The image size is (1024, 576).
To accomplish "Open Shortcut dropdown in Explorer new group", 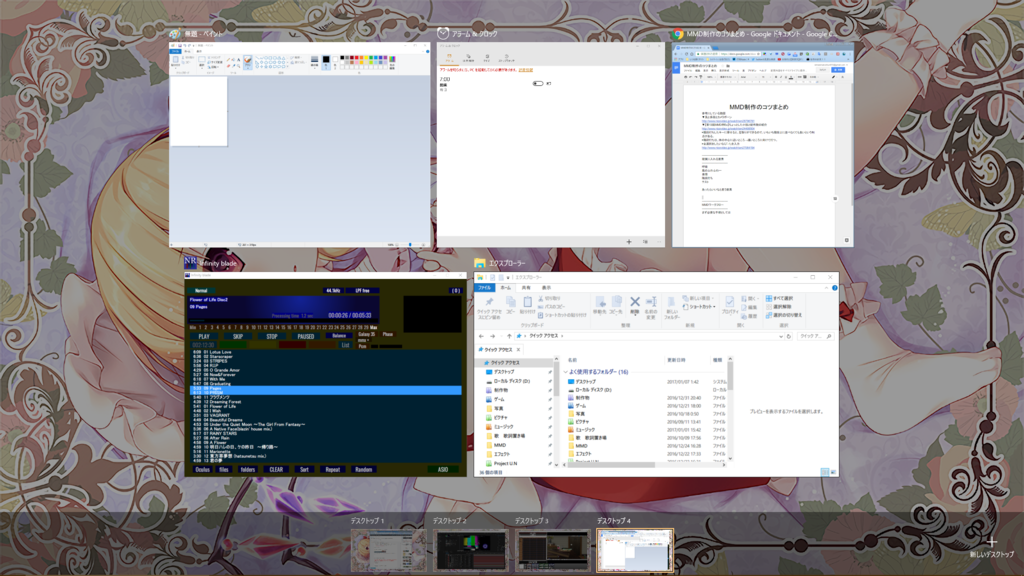I will point(700,307).
